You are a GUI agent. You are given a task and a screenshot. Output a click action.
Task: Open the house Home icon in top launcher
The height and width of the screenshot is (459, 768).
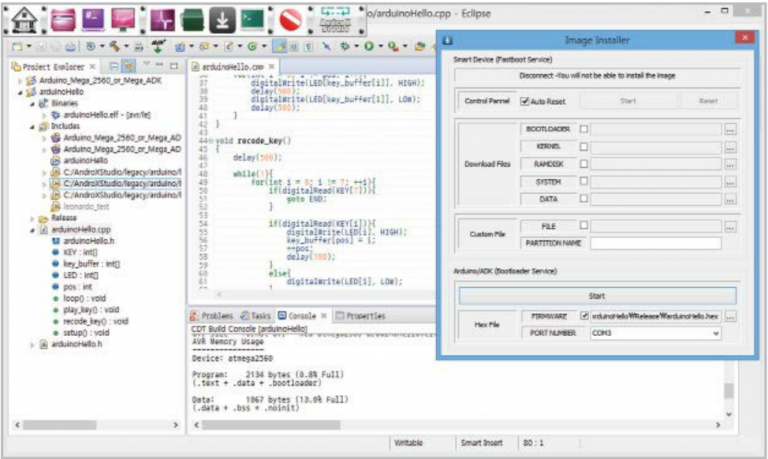tap(24, 20)
